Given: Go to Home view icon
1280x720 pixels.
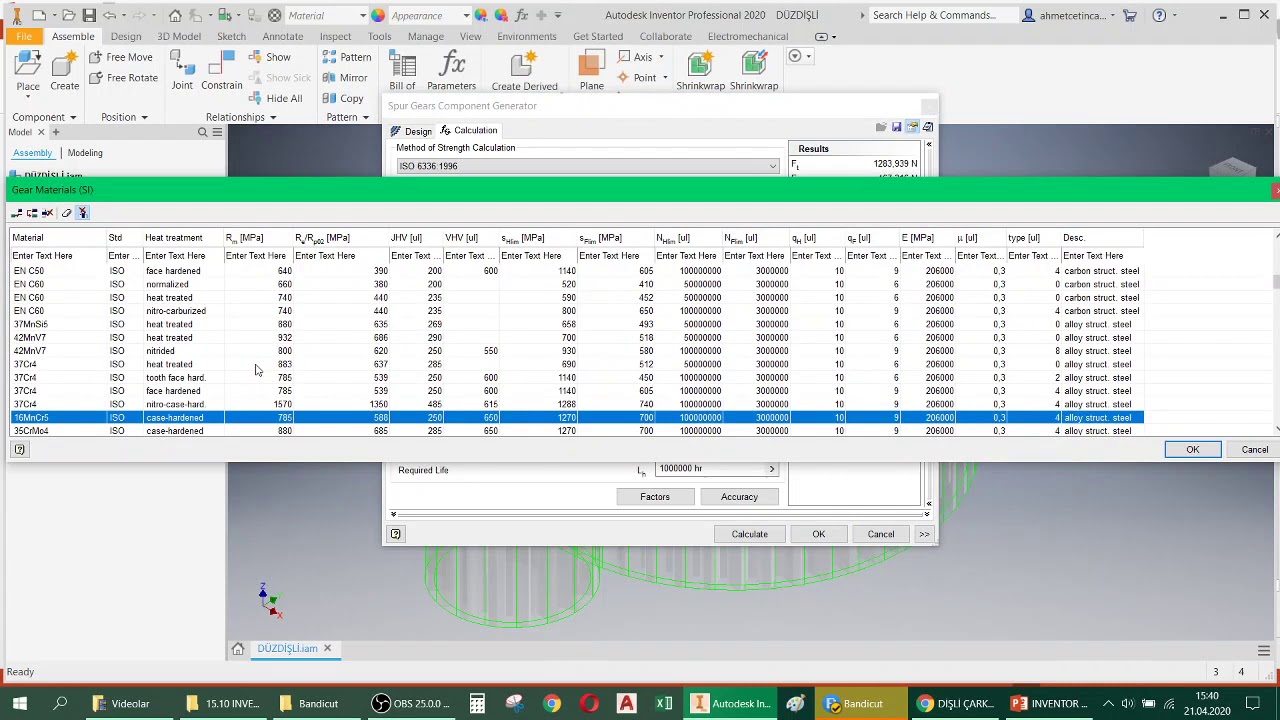Looking at the screenshot, I should [175, 15].
